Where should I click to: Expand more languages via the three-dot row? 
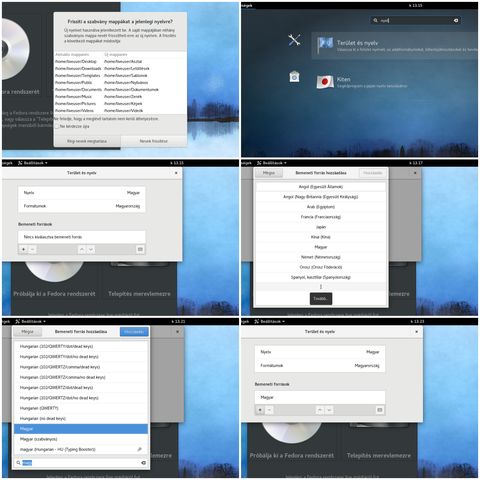pos(320,287)
